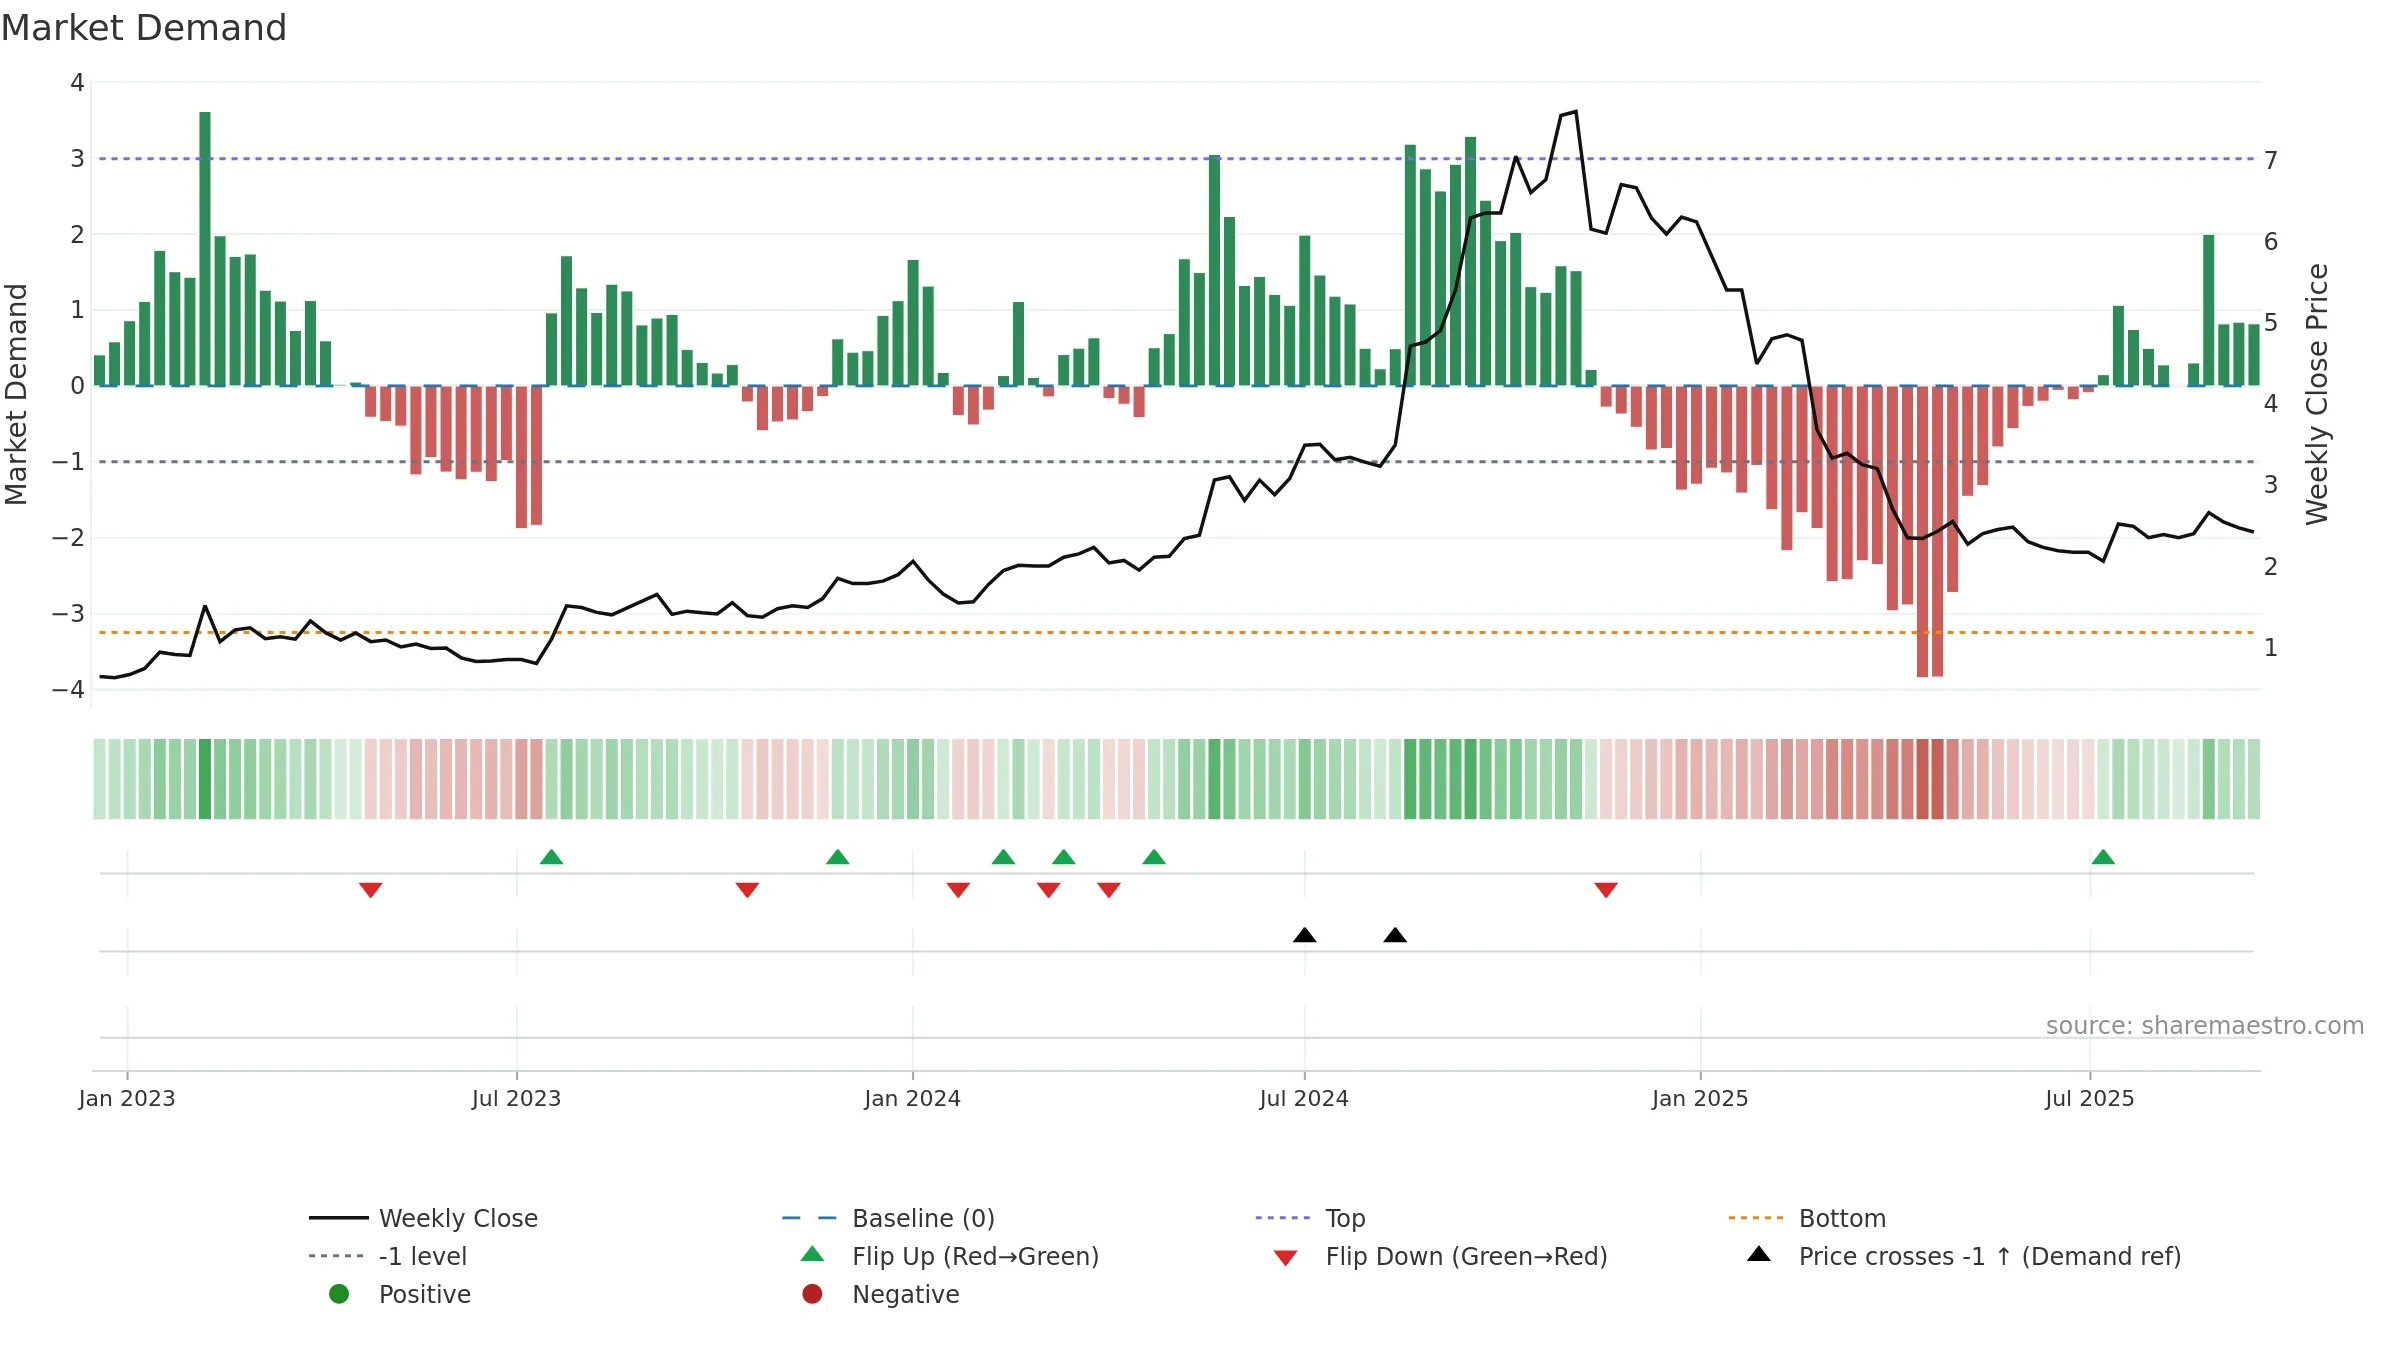This screenshot has width=2400, height=1350.
Task: Click the Jan 2023 axis label
Action: coord(127,1099)
